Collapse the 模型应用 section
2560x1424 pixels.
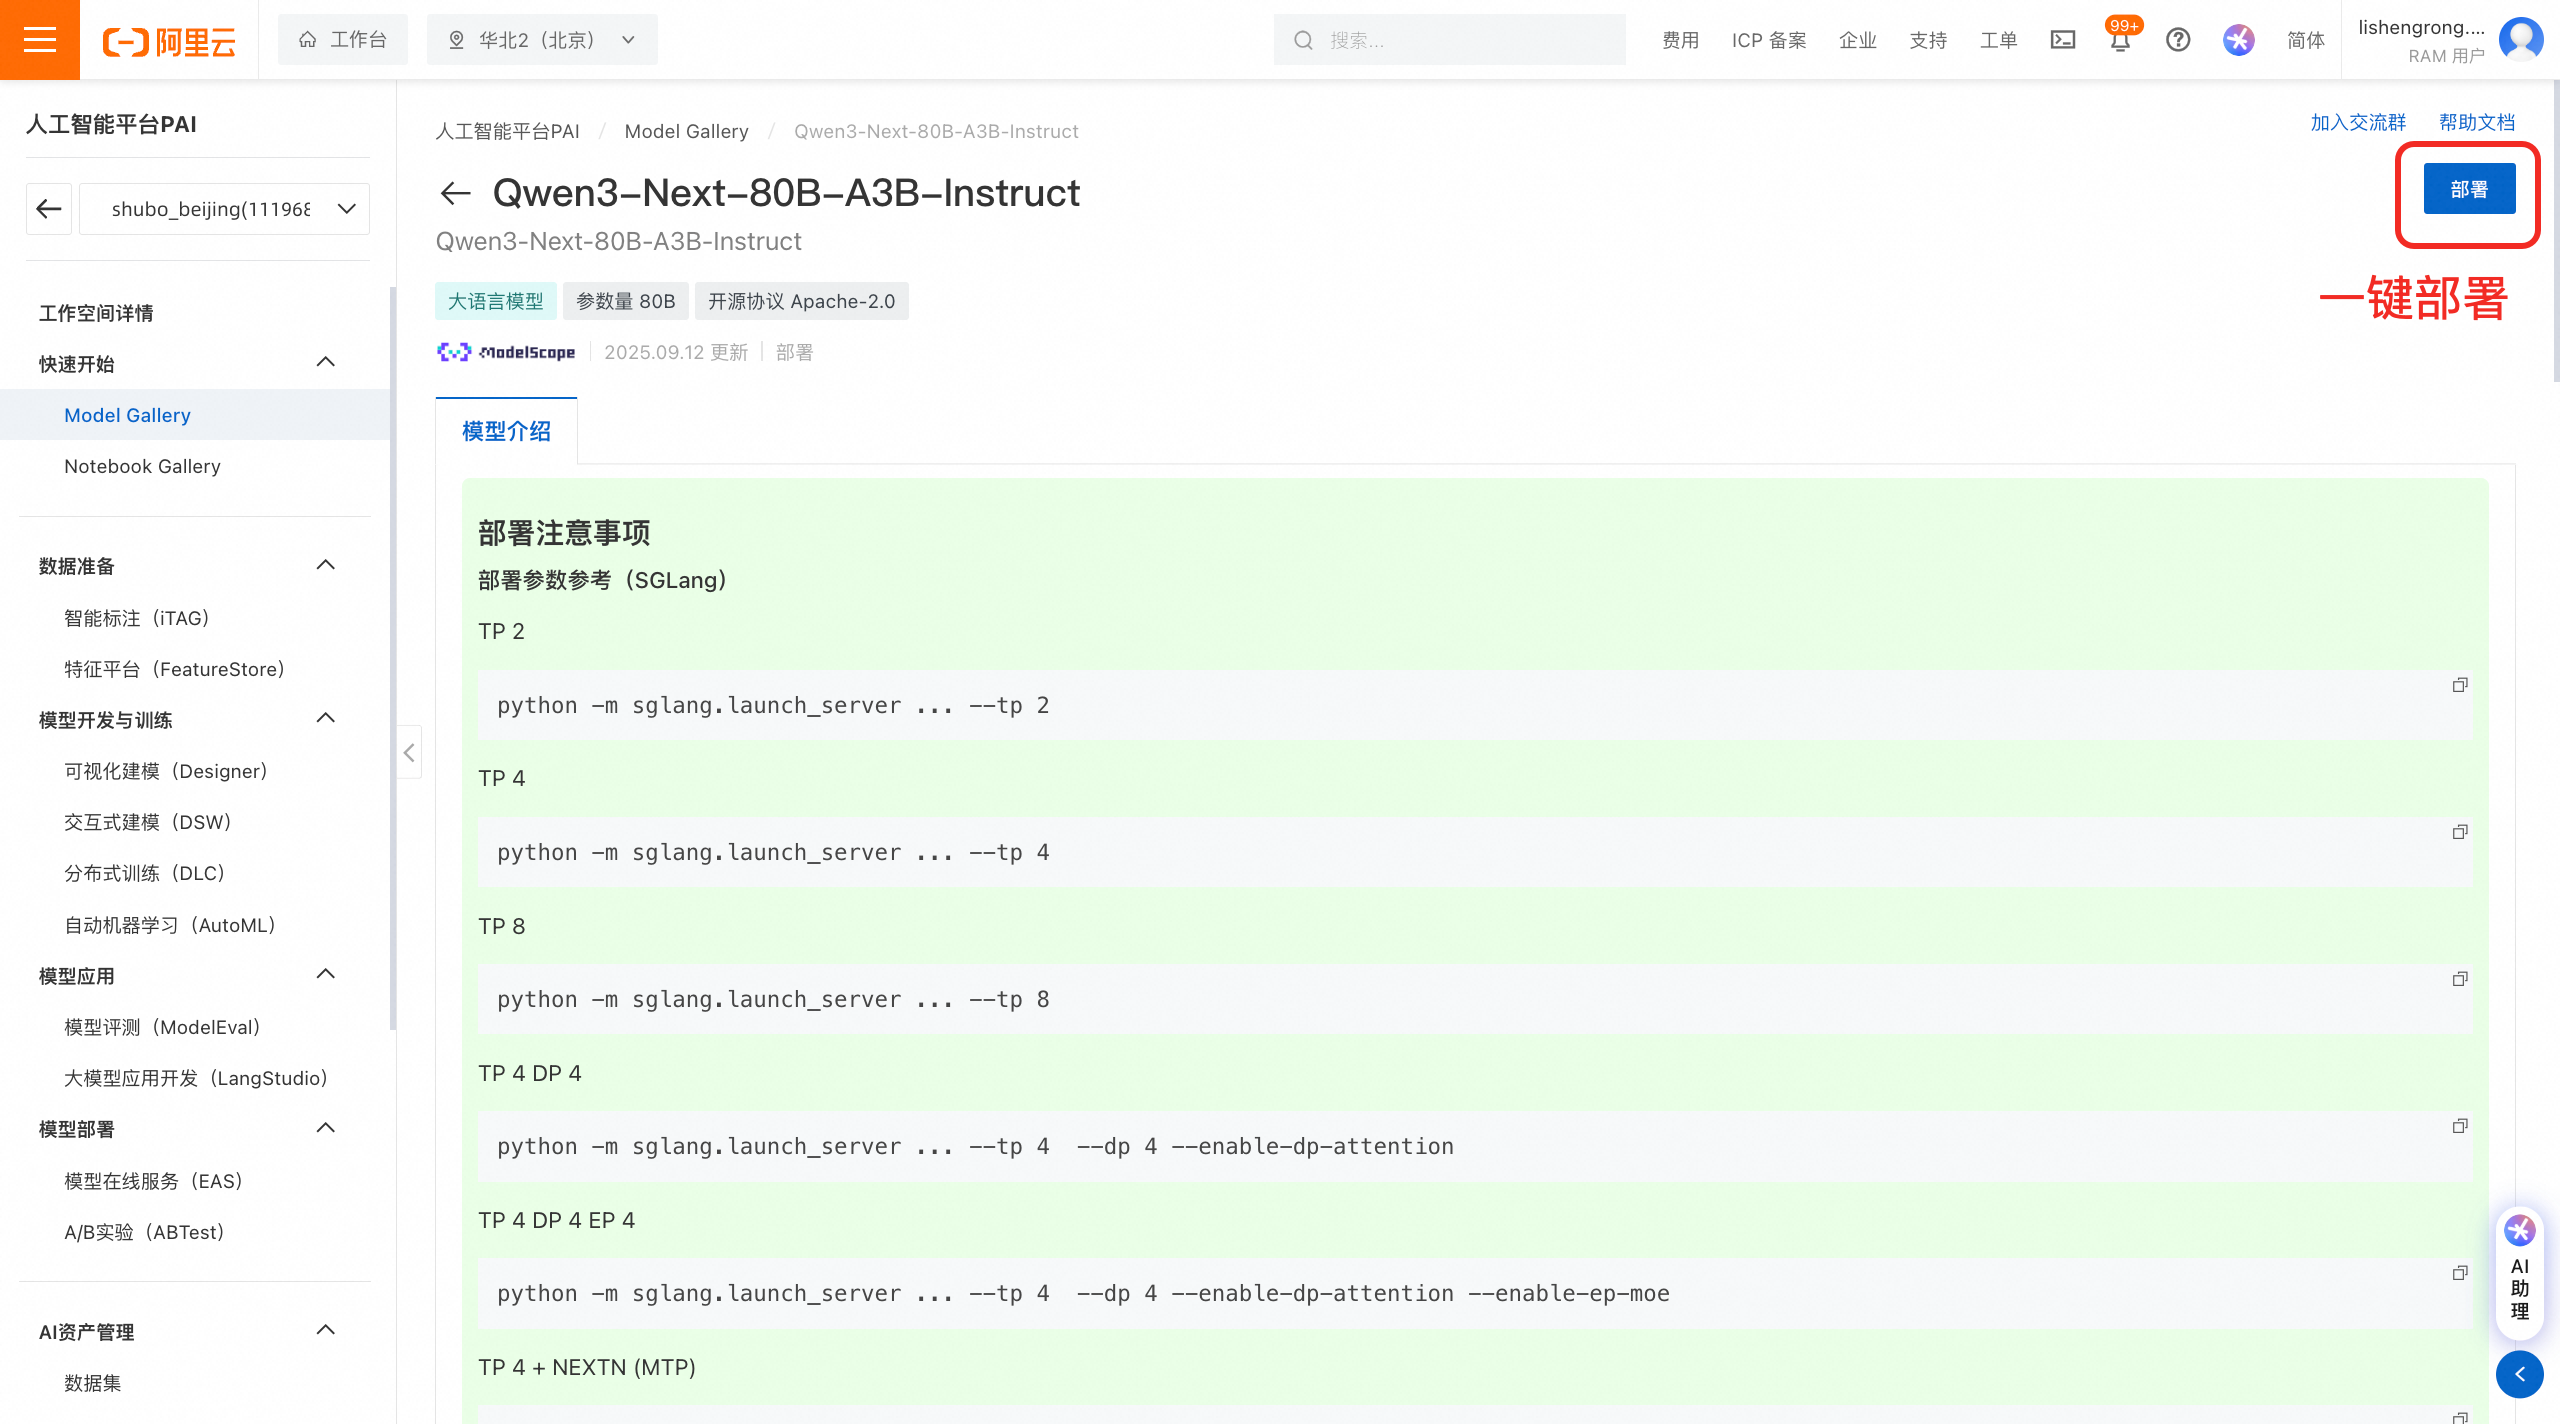click(x=326, y=974)
